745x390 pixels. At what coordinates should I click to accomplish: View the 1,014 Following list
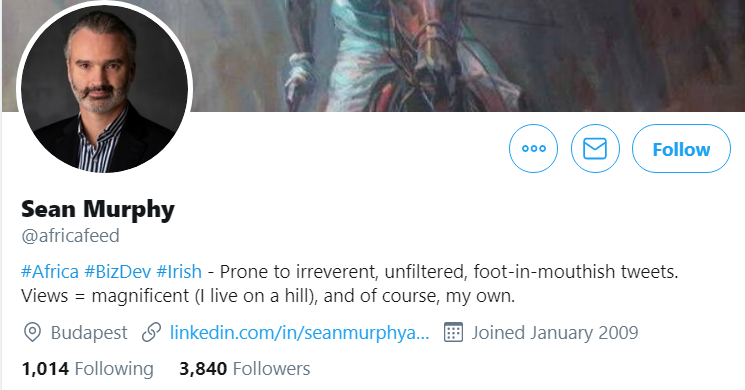pos(87,369)
